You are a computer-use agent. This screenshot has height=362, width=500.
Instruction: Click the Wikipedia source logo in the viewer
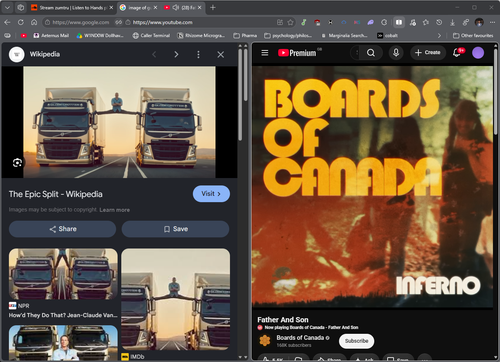(x=17, y=54)
